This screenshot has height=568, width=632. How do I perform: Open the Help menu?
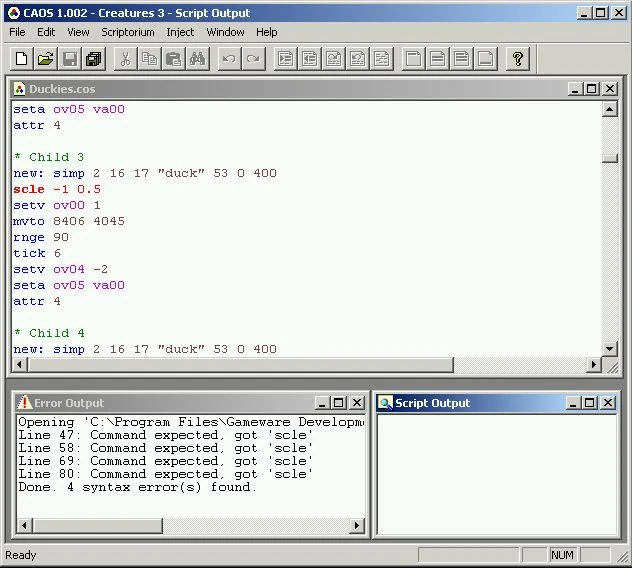pos(266,32)
